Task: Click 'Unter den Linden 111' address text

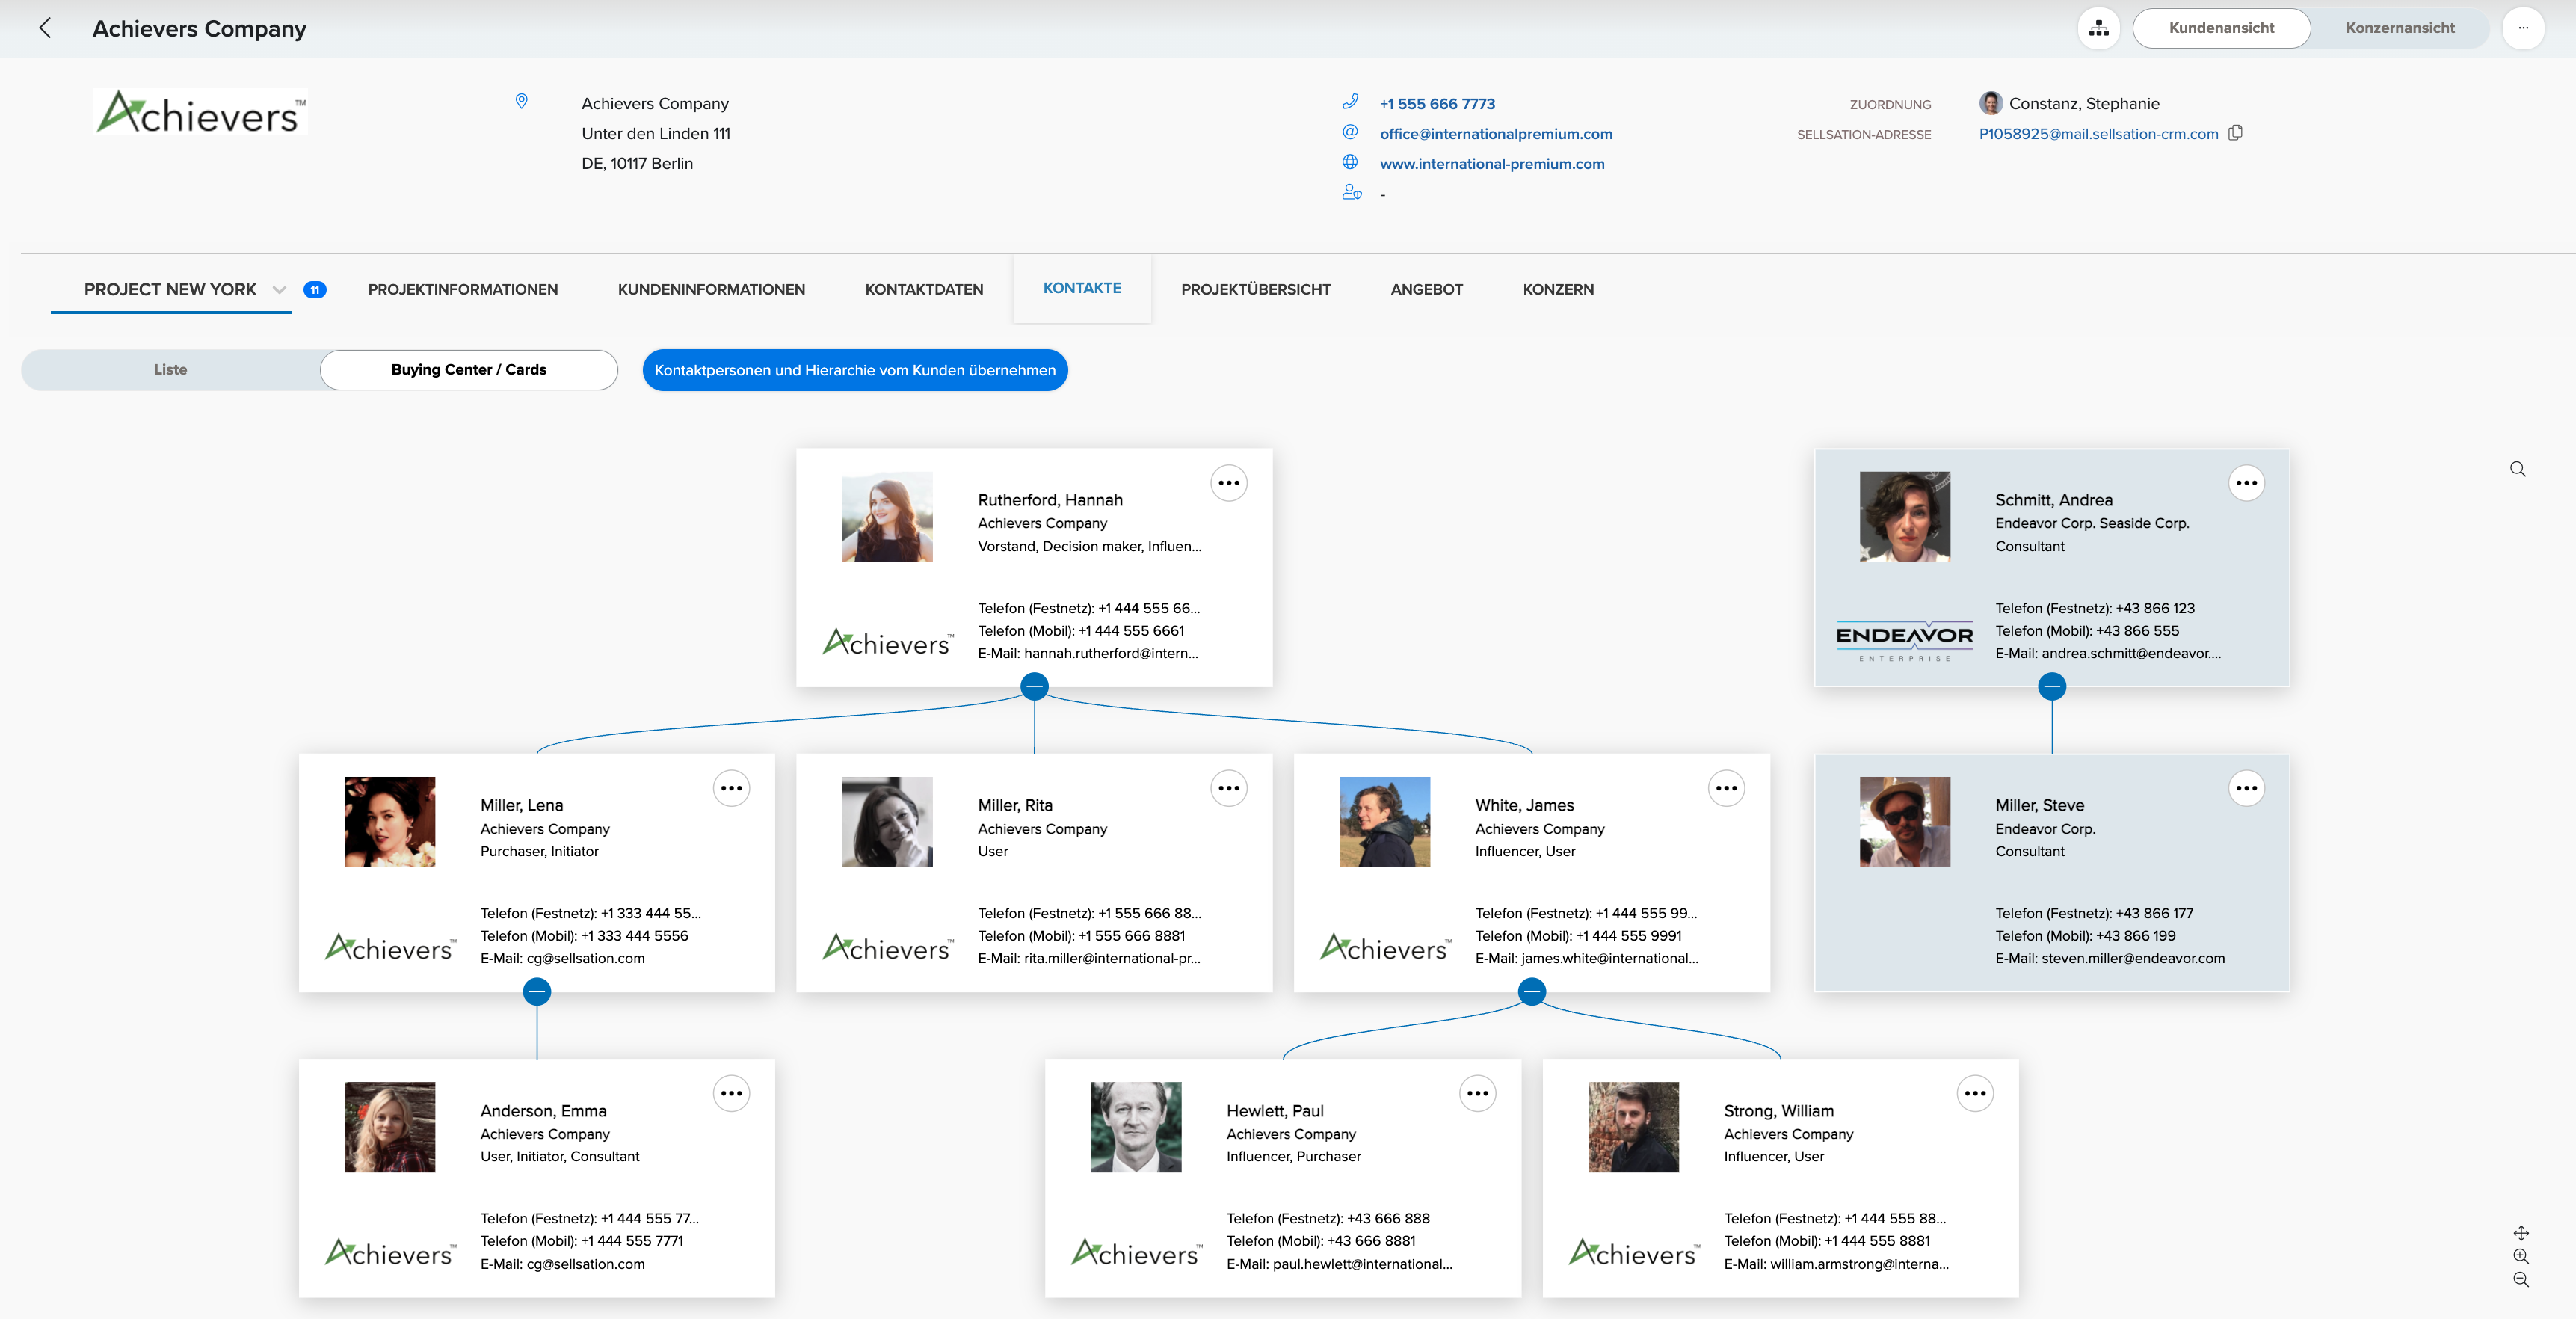Action: (656, 134)
